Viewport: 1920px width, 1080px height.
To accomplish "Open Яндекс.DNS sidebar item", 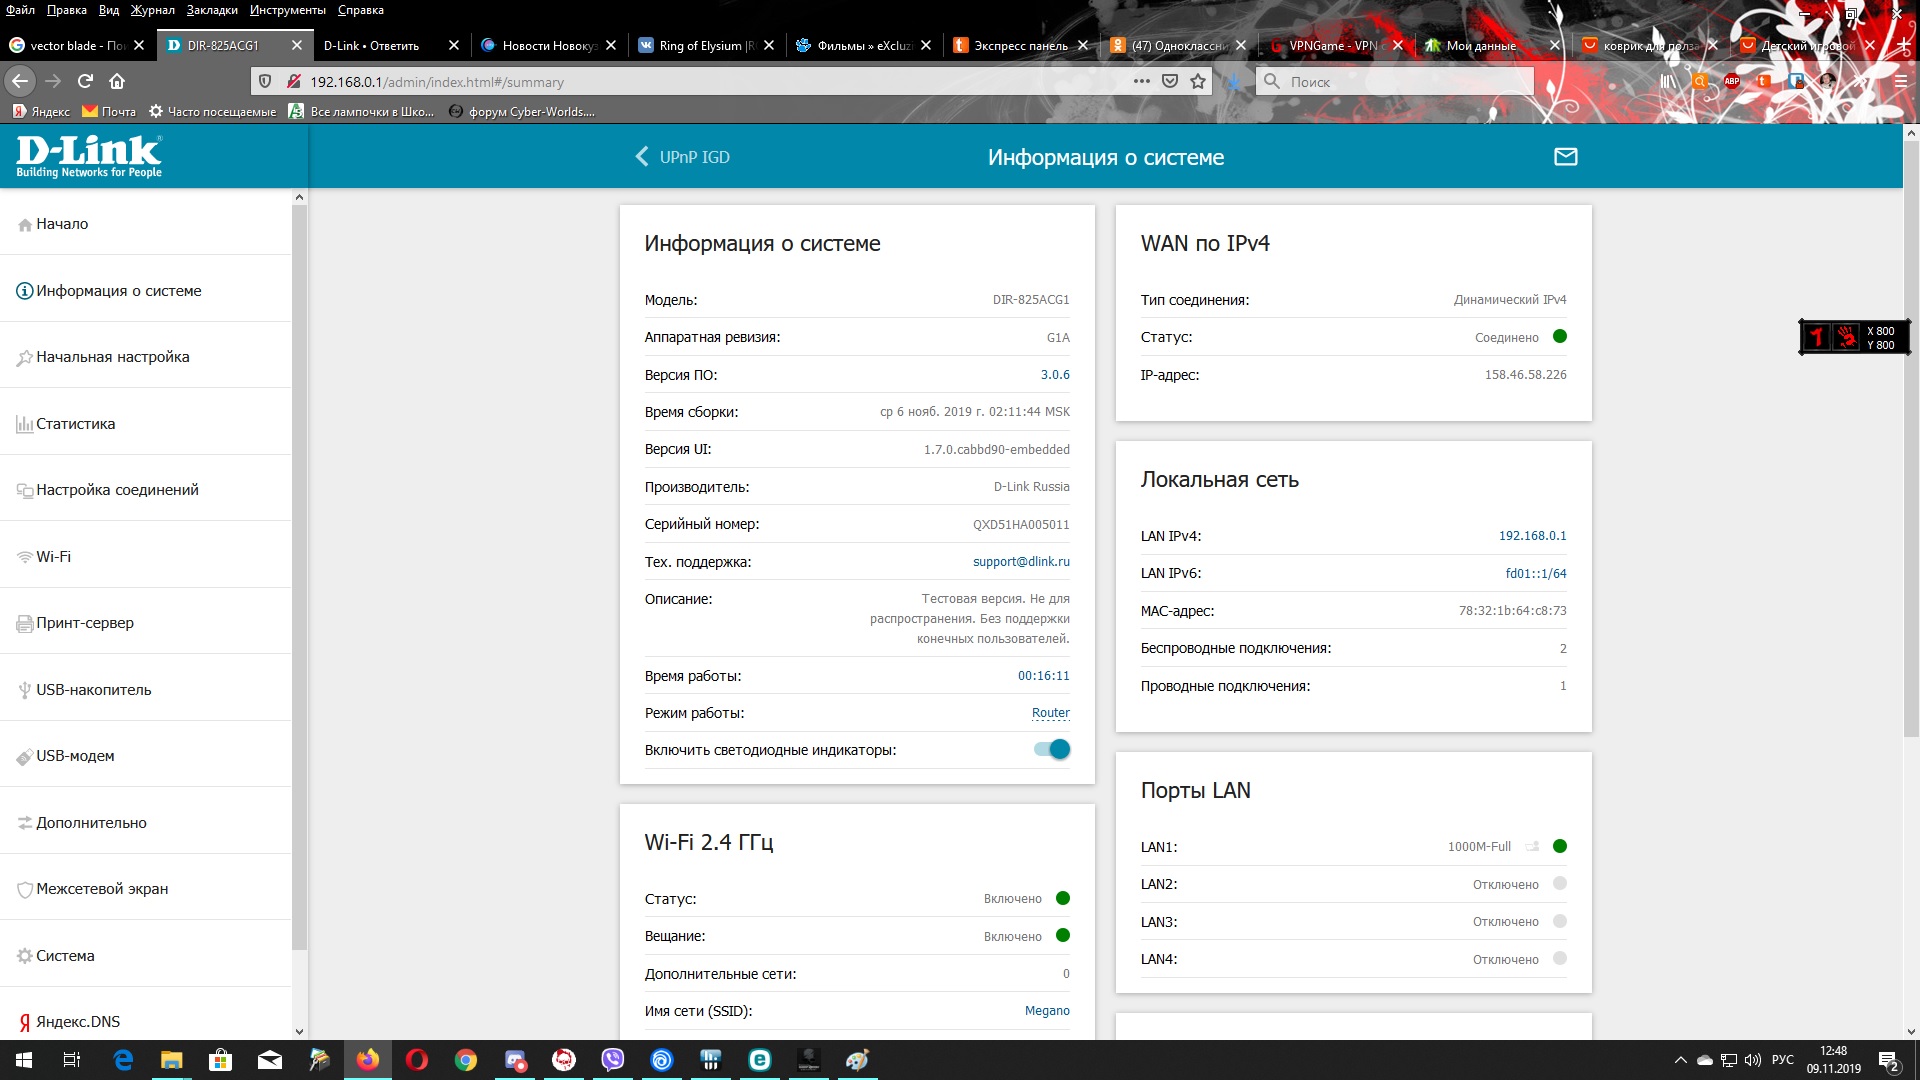I will point(77,1022).
